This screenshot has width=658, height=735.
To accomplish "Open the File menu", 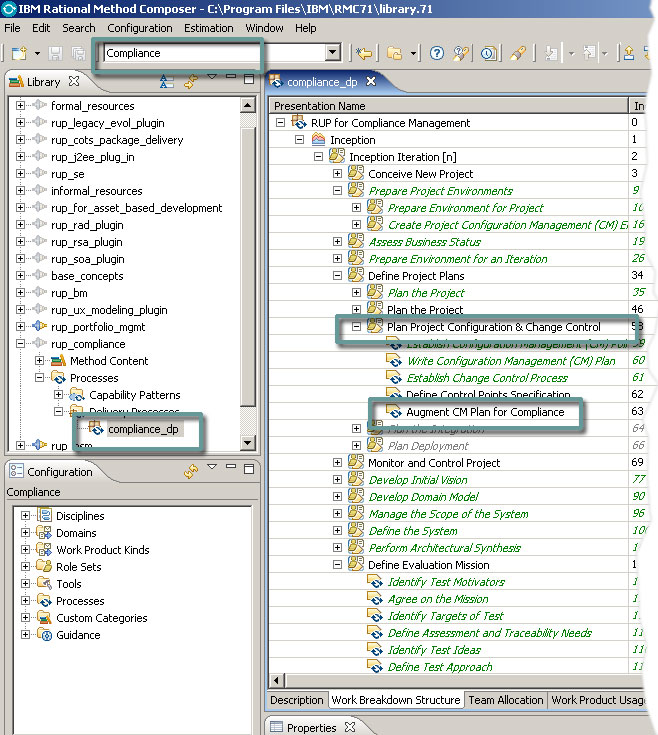I will tap(12, 28).
